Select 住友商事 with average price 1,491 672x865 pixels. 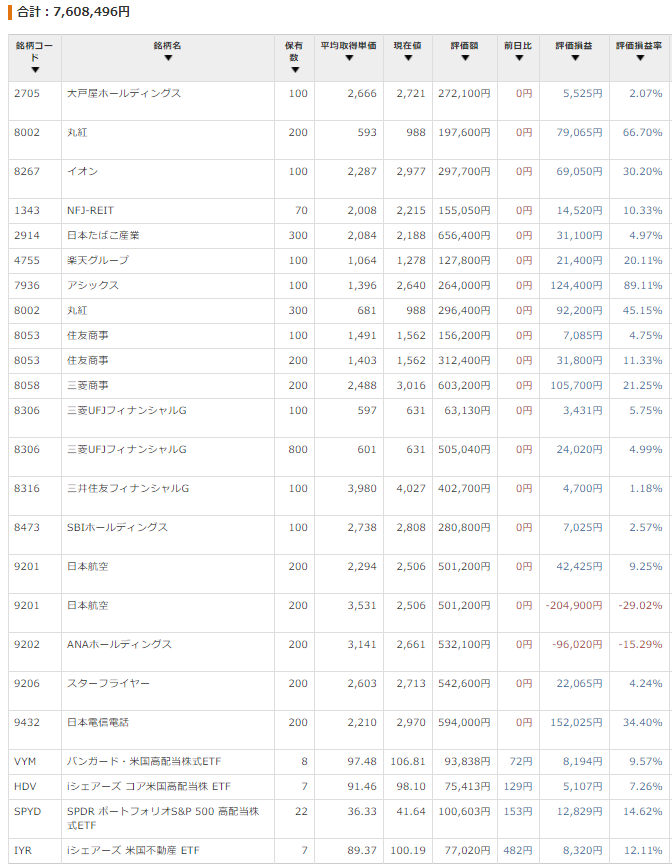tap(88, 335)
